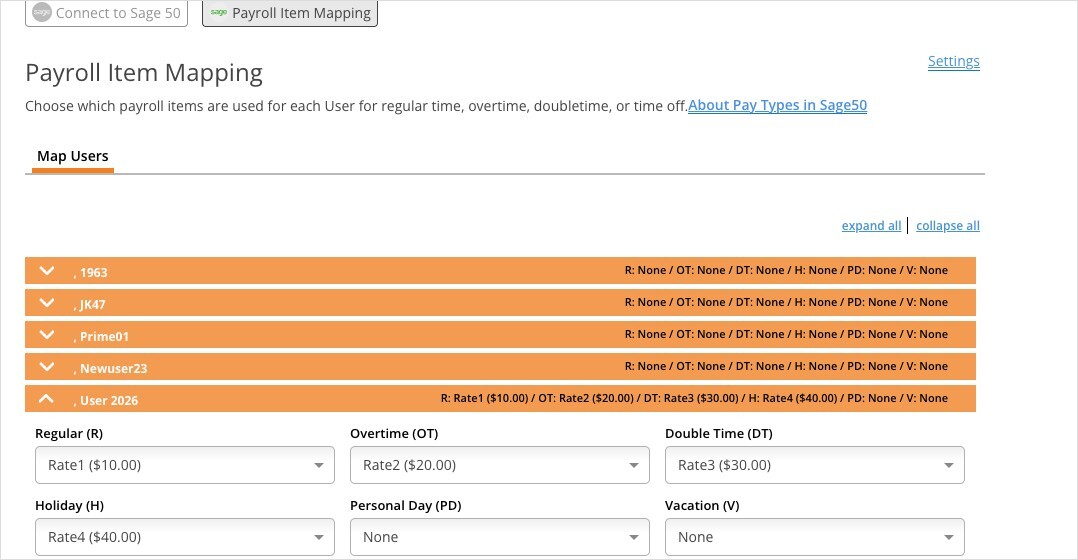Screen dimensions: 1078x560
Task: Click the collapse all link
Action: 948,225
